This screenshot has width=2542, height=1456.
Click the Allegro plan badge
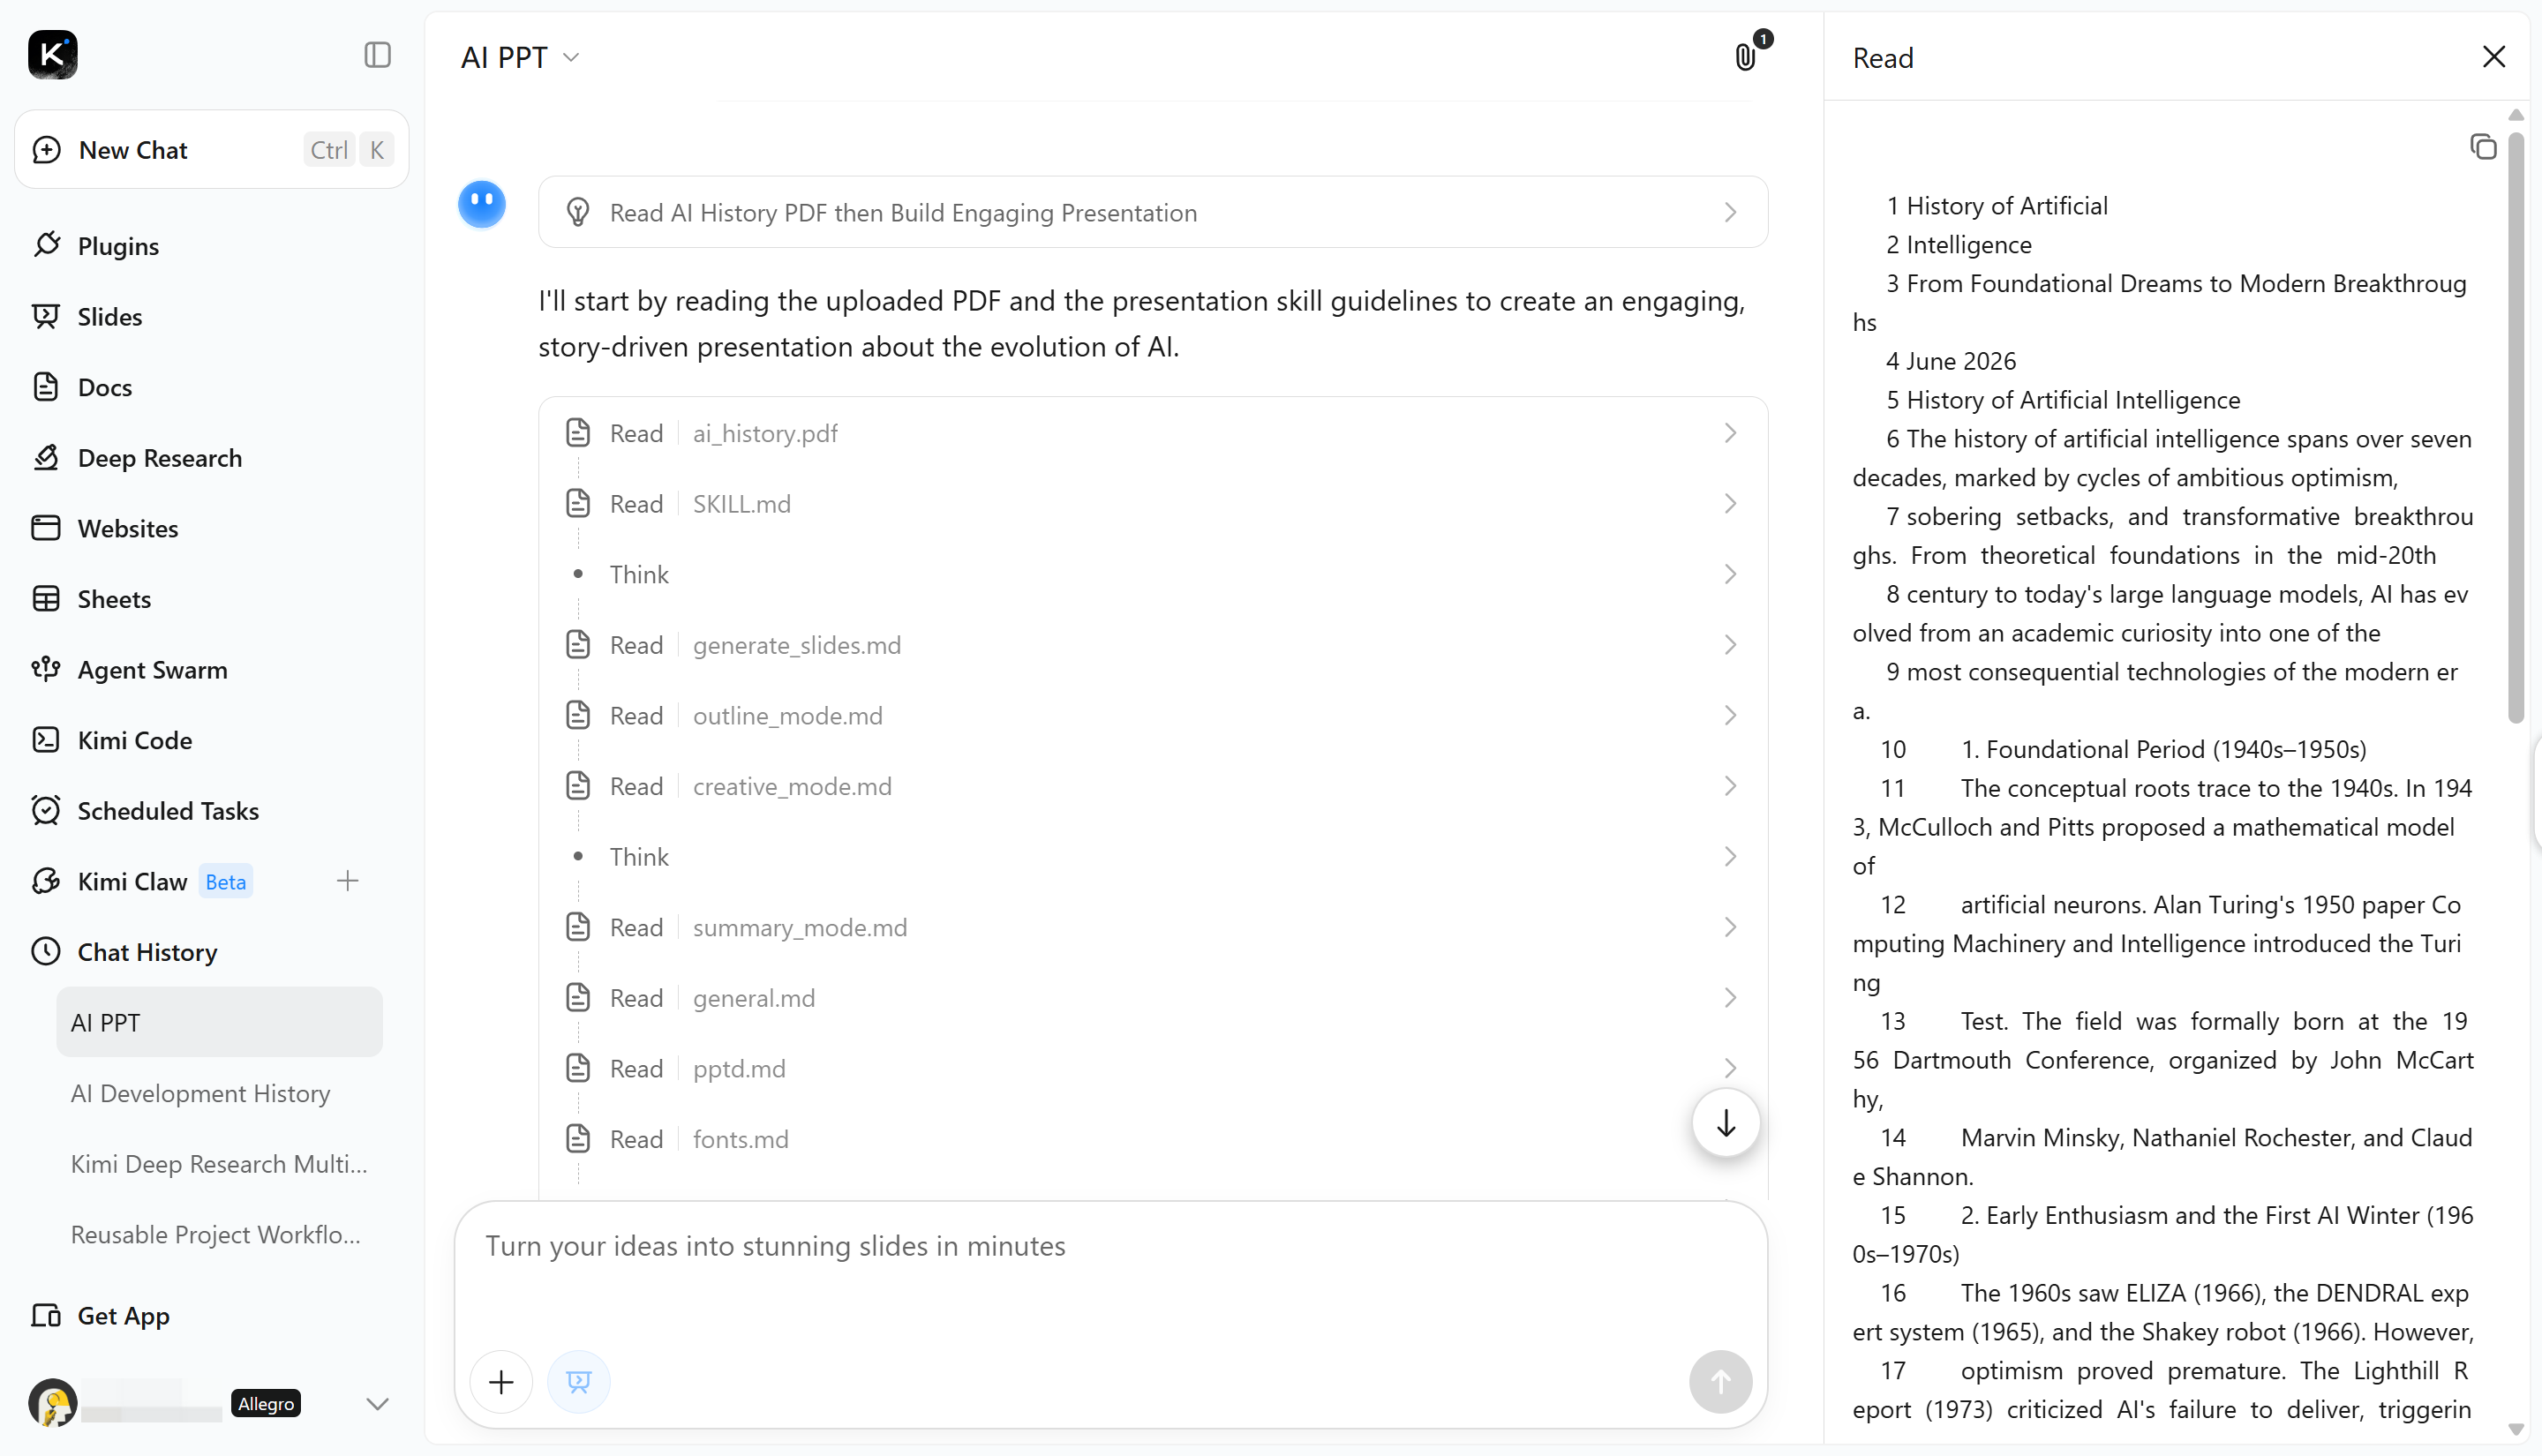[x=266, y=1404]
